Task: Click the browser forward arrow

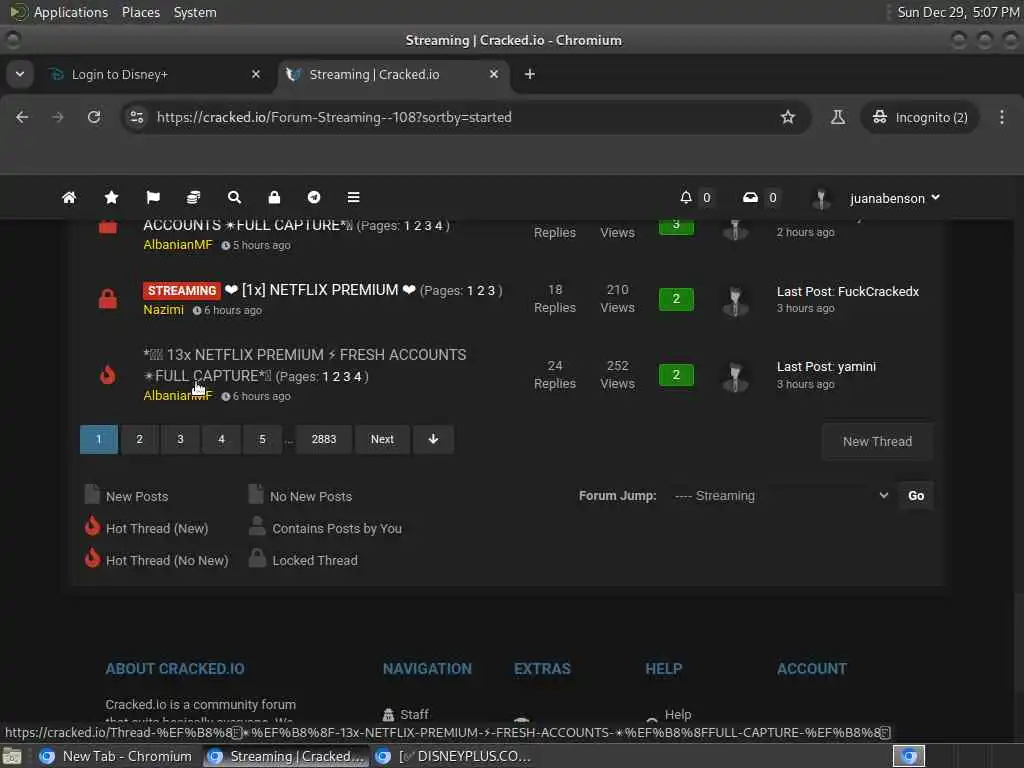Action: (58, 117)
